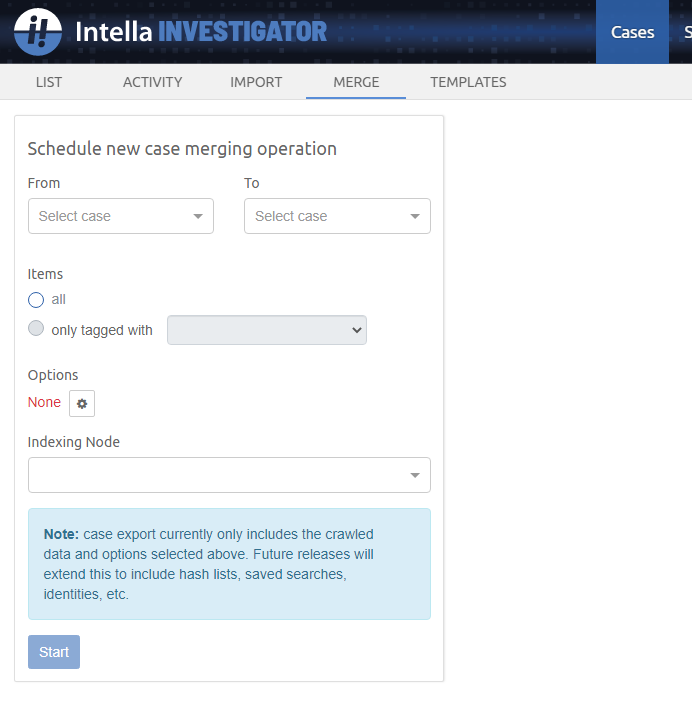Expand the tag selection combo box
692x728 pixels.
click(267, 330)
